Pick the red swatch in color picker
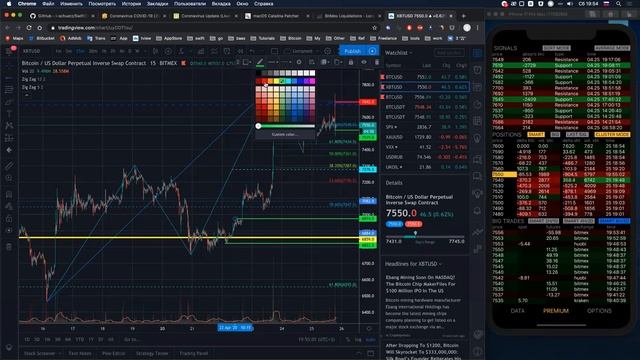The image size is (640, 360). click(264, 81)
